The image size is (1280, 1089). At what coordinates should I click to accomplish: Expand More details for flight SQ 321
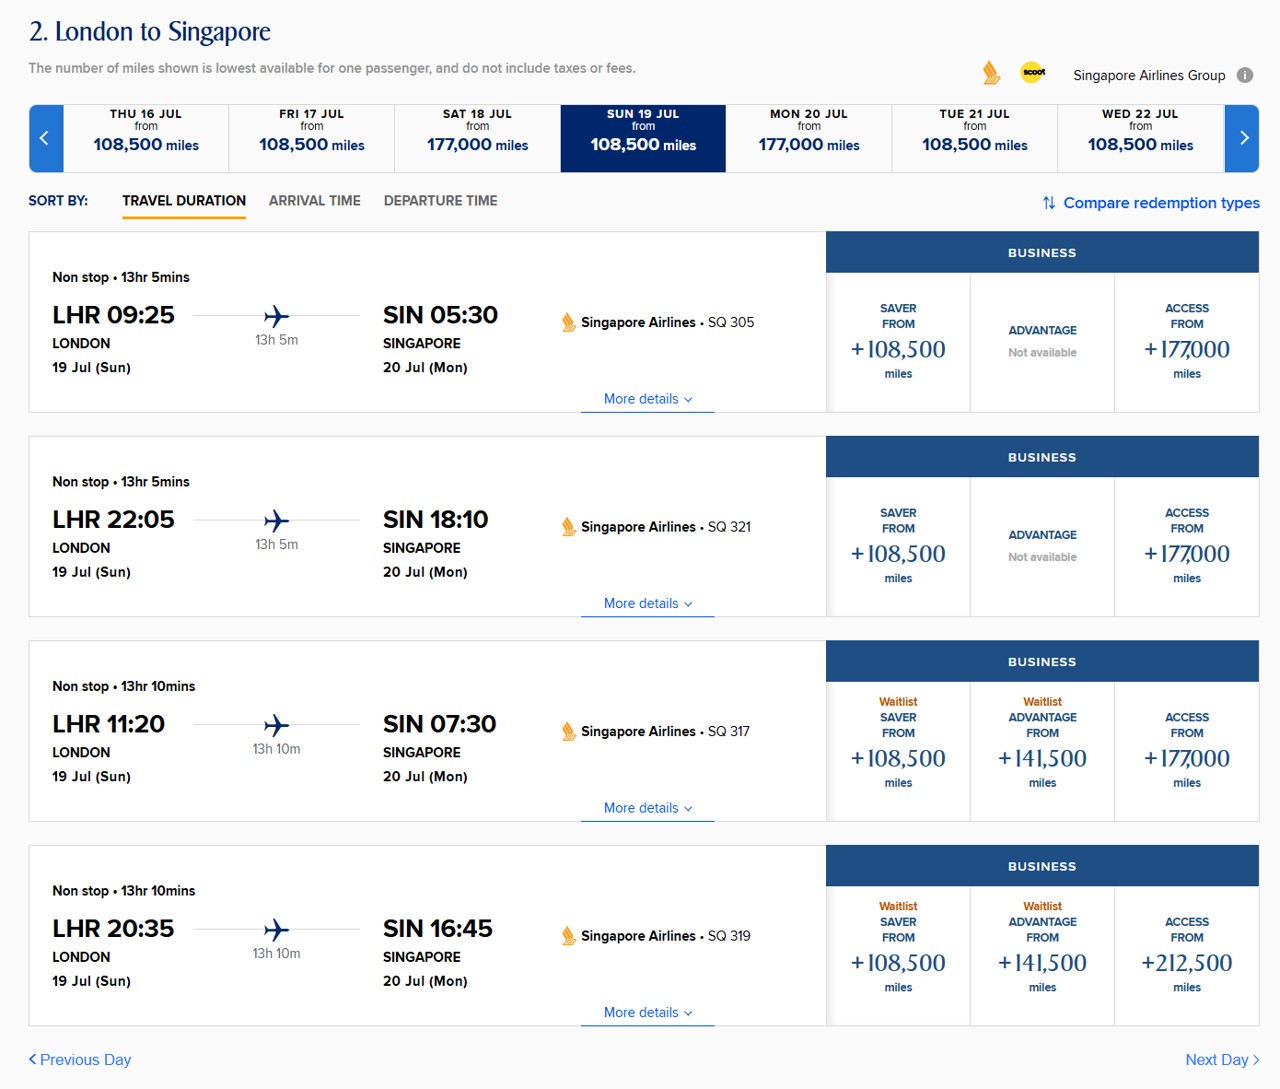coord(647,604)
